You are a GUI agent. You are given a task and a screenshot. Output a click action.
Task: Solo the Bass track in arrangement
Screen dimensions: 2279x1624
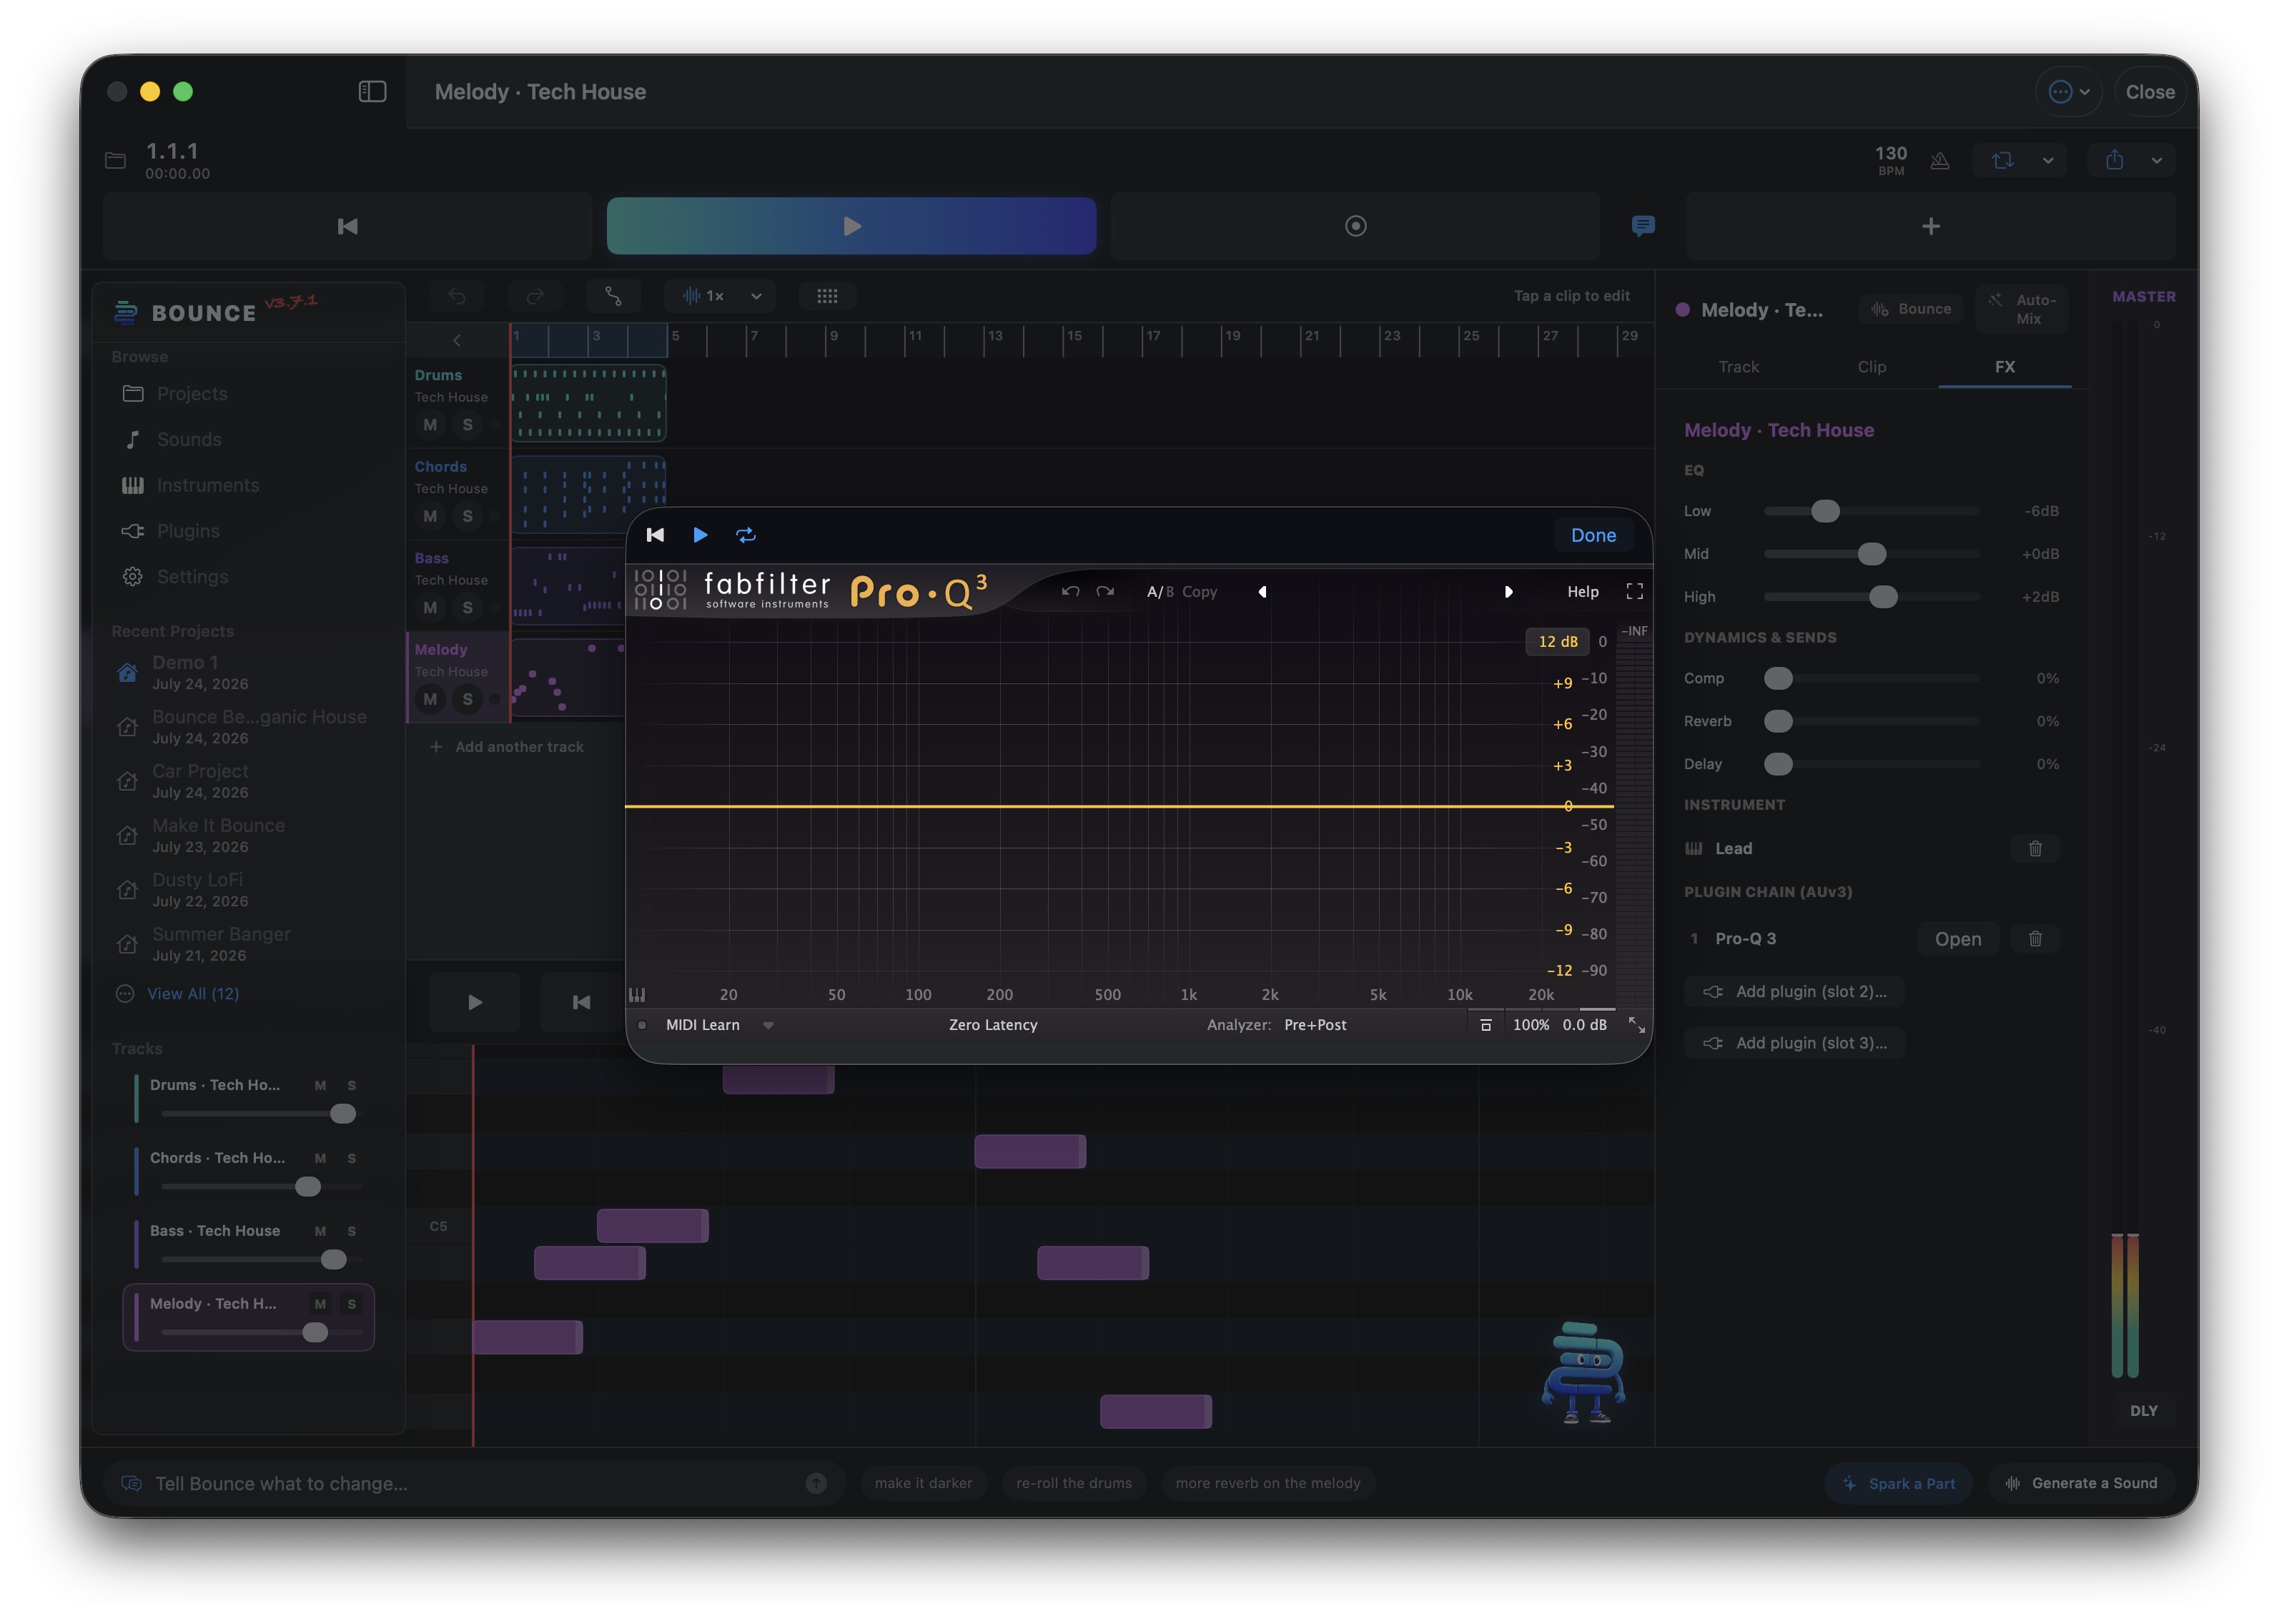point(467,608)
